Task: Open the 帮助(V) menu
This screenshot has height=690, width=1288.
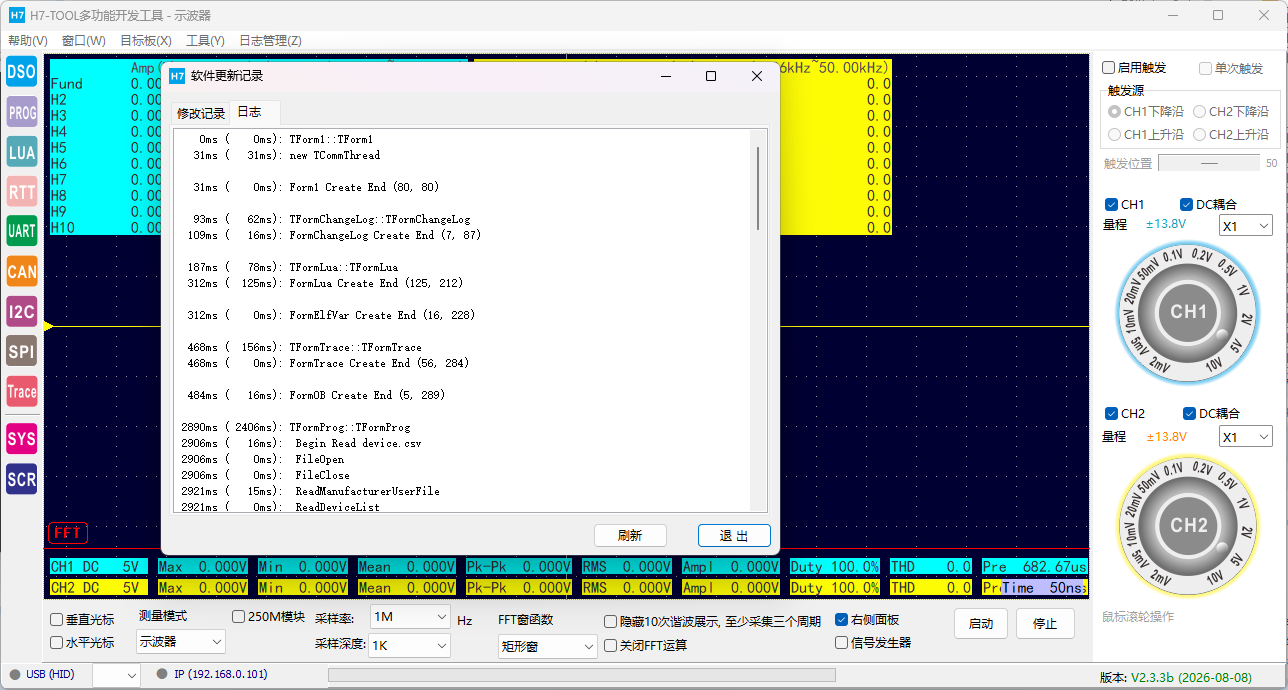Action: click(x=28, y=41)
